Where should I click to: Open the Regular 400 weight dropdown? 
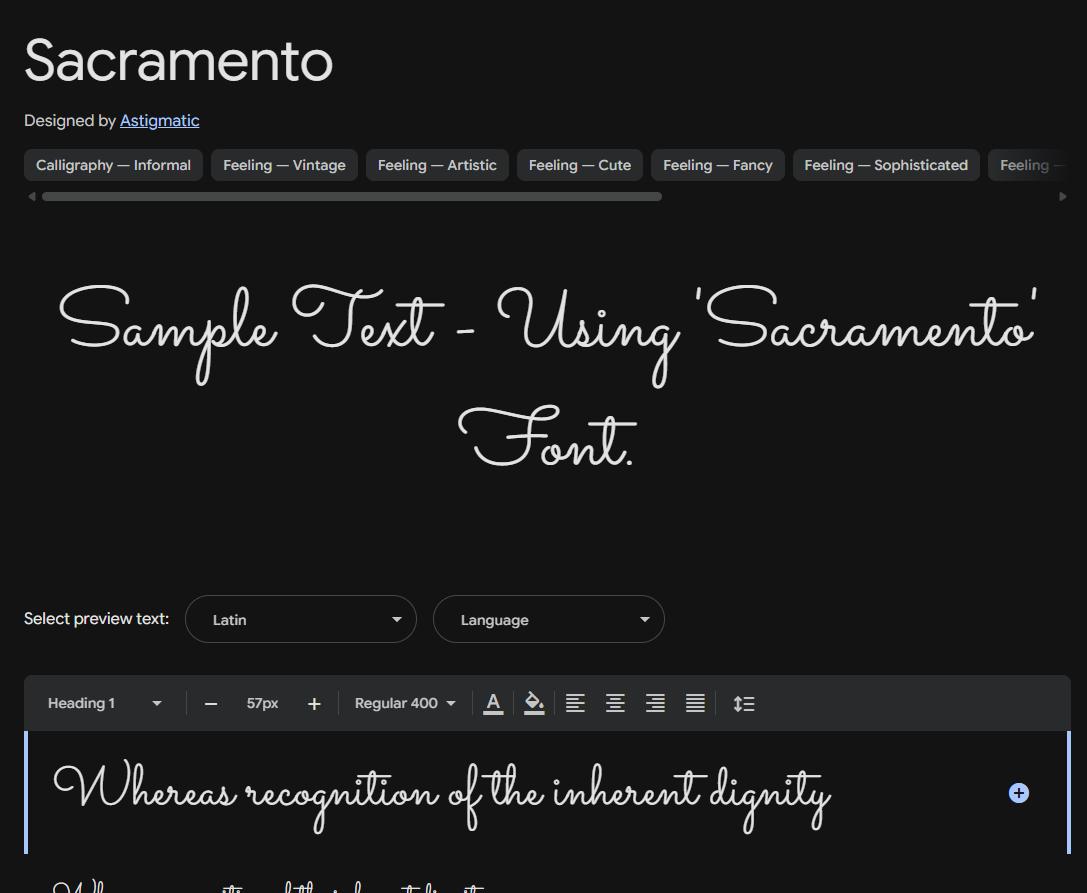(x=405, y=703)
